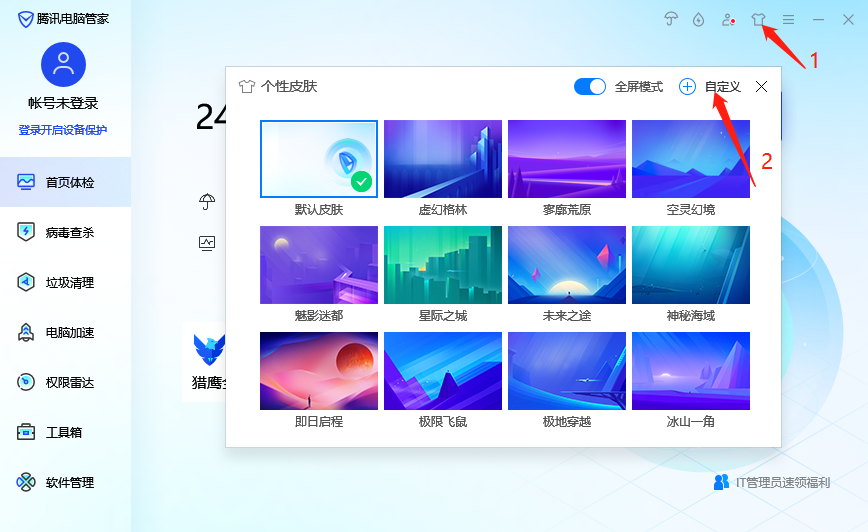Toggle the 全屏模式 switch off
The height and width of the screenshot is (532, 868).
point(590,86)
